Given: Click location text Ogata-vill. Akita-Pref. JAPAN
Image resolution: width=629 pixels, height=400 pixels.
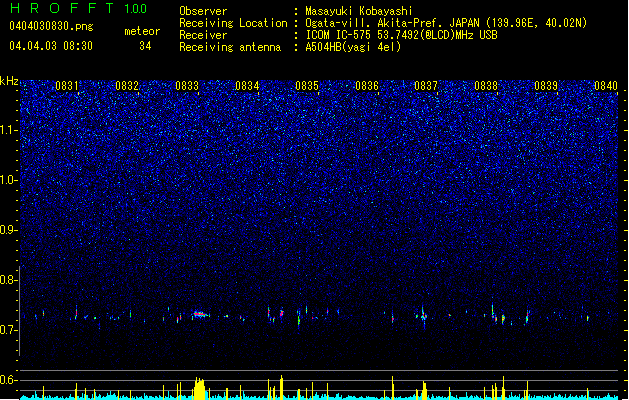Looking at the screenshot, I should (x=393, y=23).
